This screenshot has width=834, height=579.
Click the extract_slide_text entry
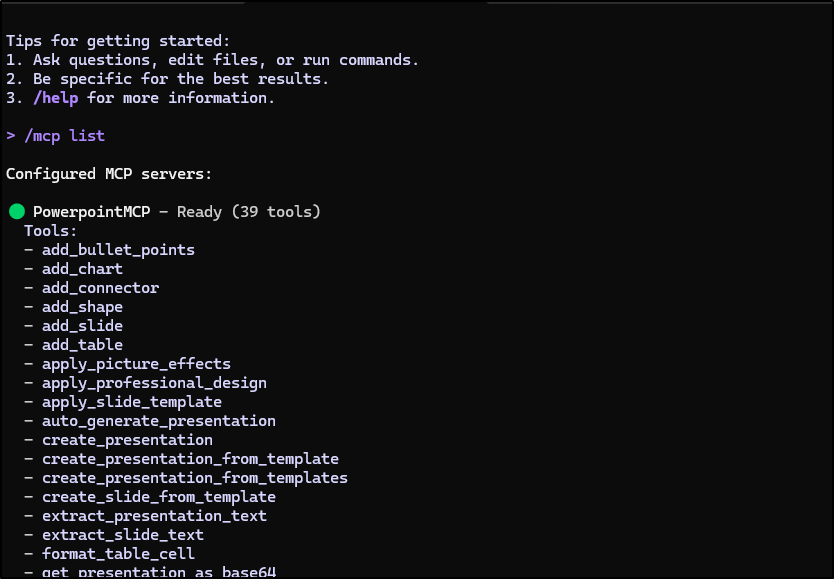coord(122,535)
